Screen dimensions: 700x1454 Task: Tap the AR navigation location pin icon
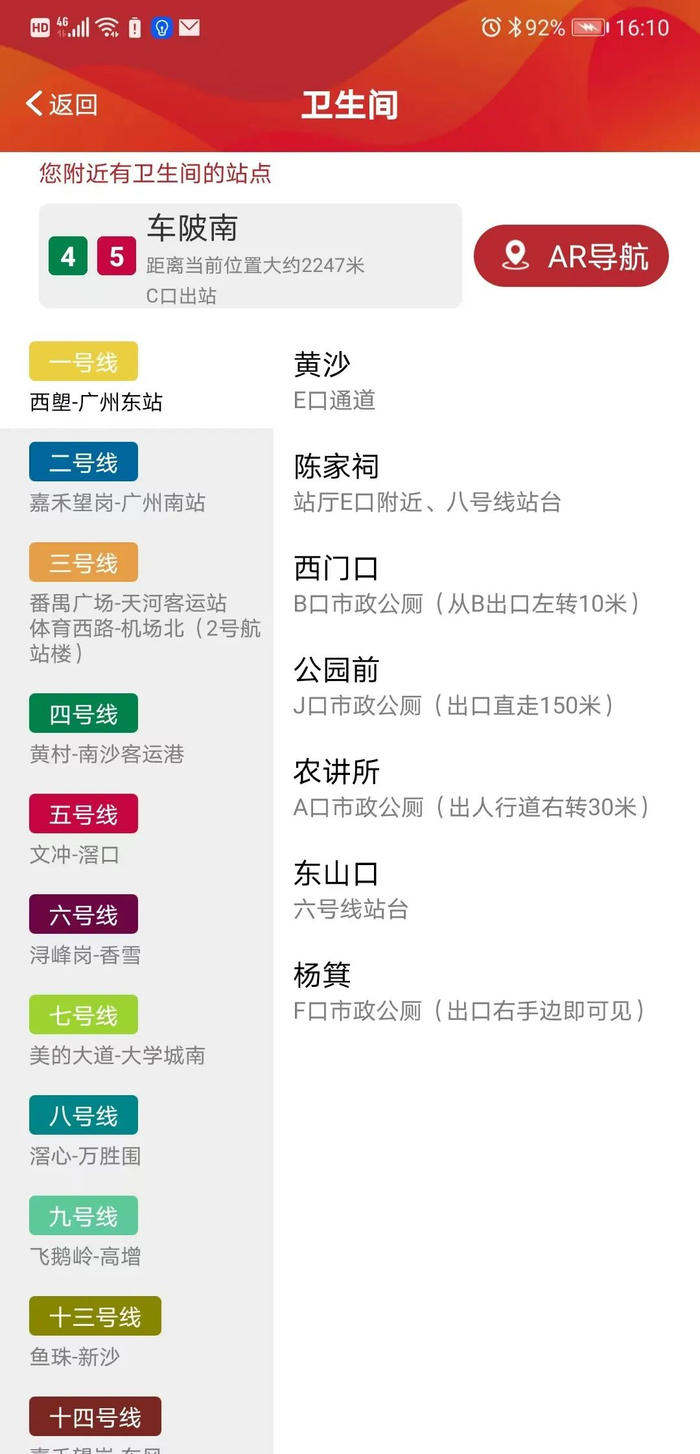[x=516, y=256]
